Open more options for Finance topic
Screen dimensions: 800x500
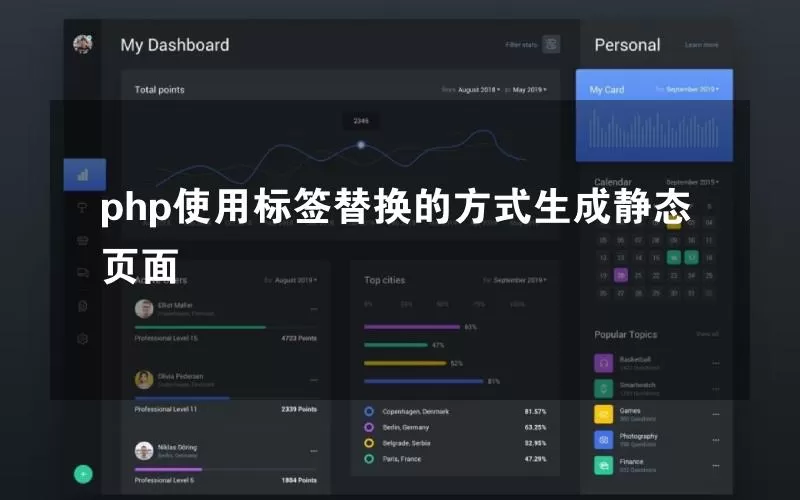(x=716, y=465)
